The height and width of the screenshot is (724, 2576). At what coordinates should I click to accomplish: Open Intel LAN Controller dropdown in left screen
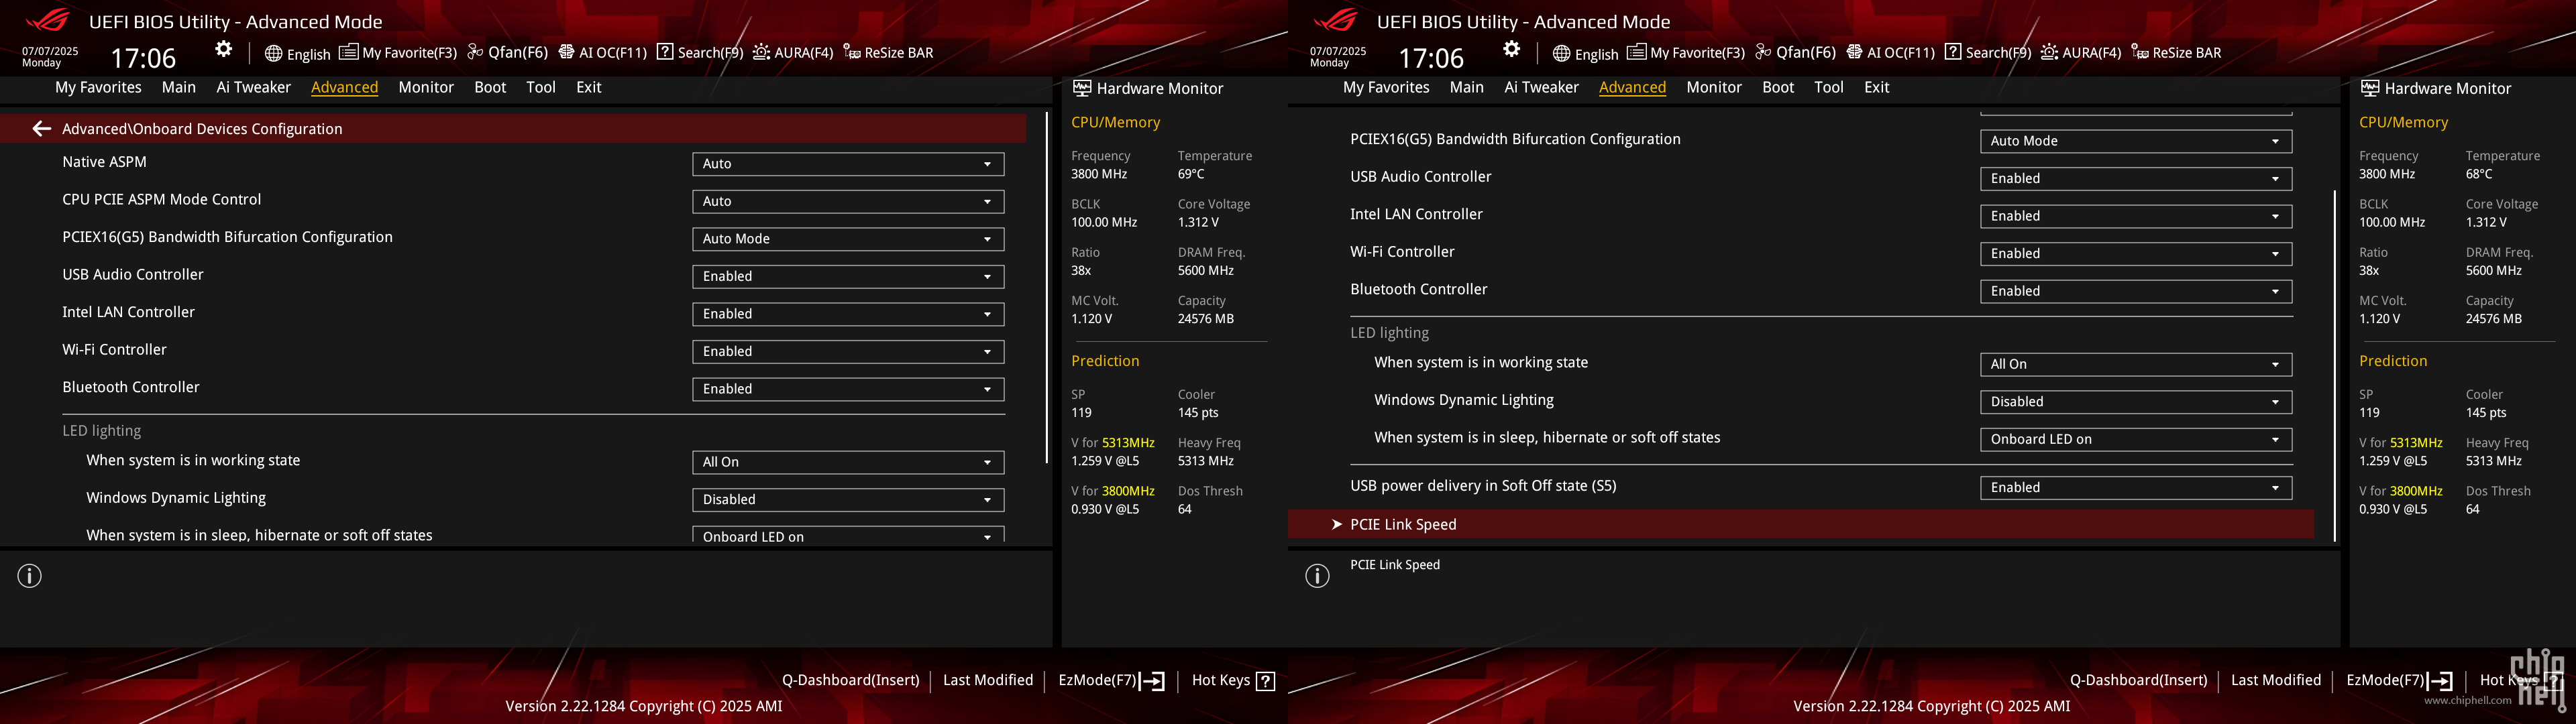(x=848, y=314)
